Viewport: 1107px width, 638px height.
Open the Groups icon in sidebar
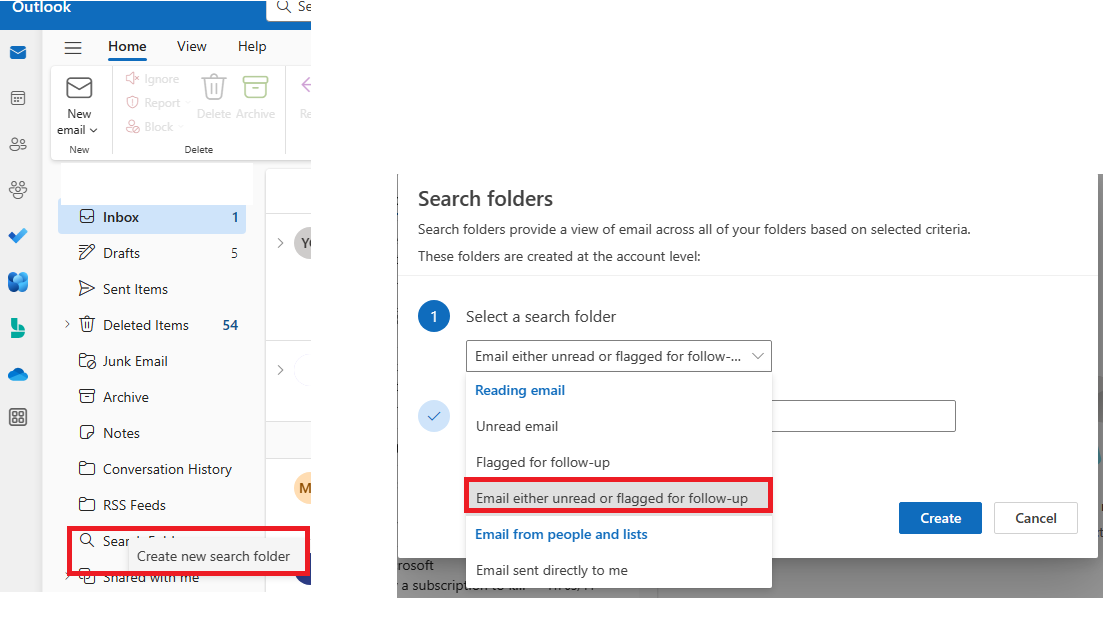tap(18, 189)
